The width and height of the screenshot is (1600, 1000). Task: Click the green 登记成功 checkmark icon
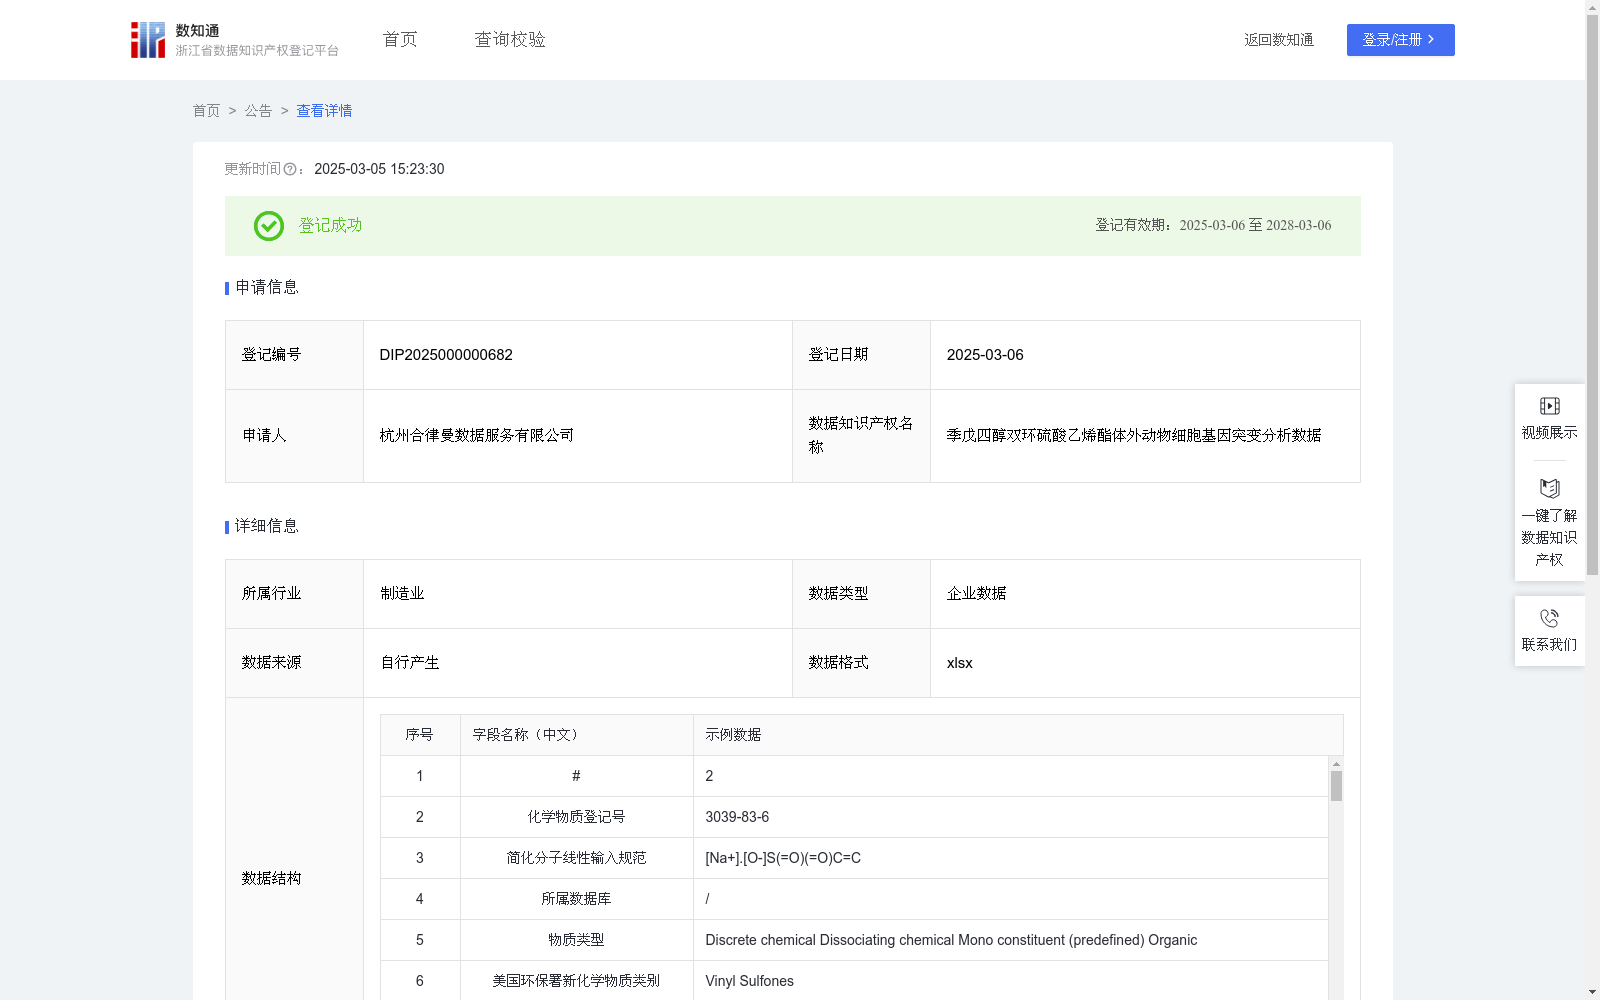(x=268, y=226)
